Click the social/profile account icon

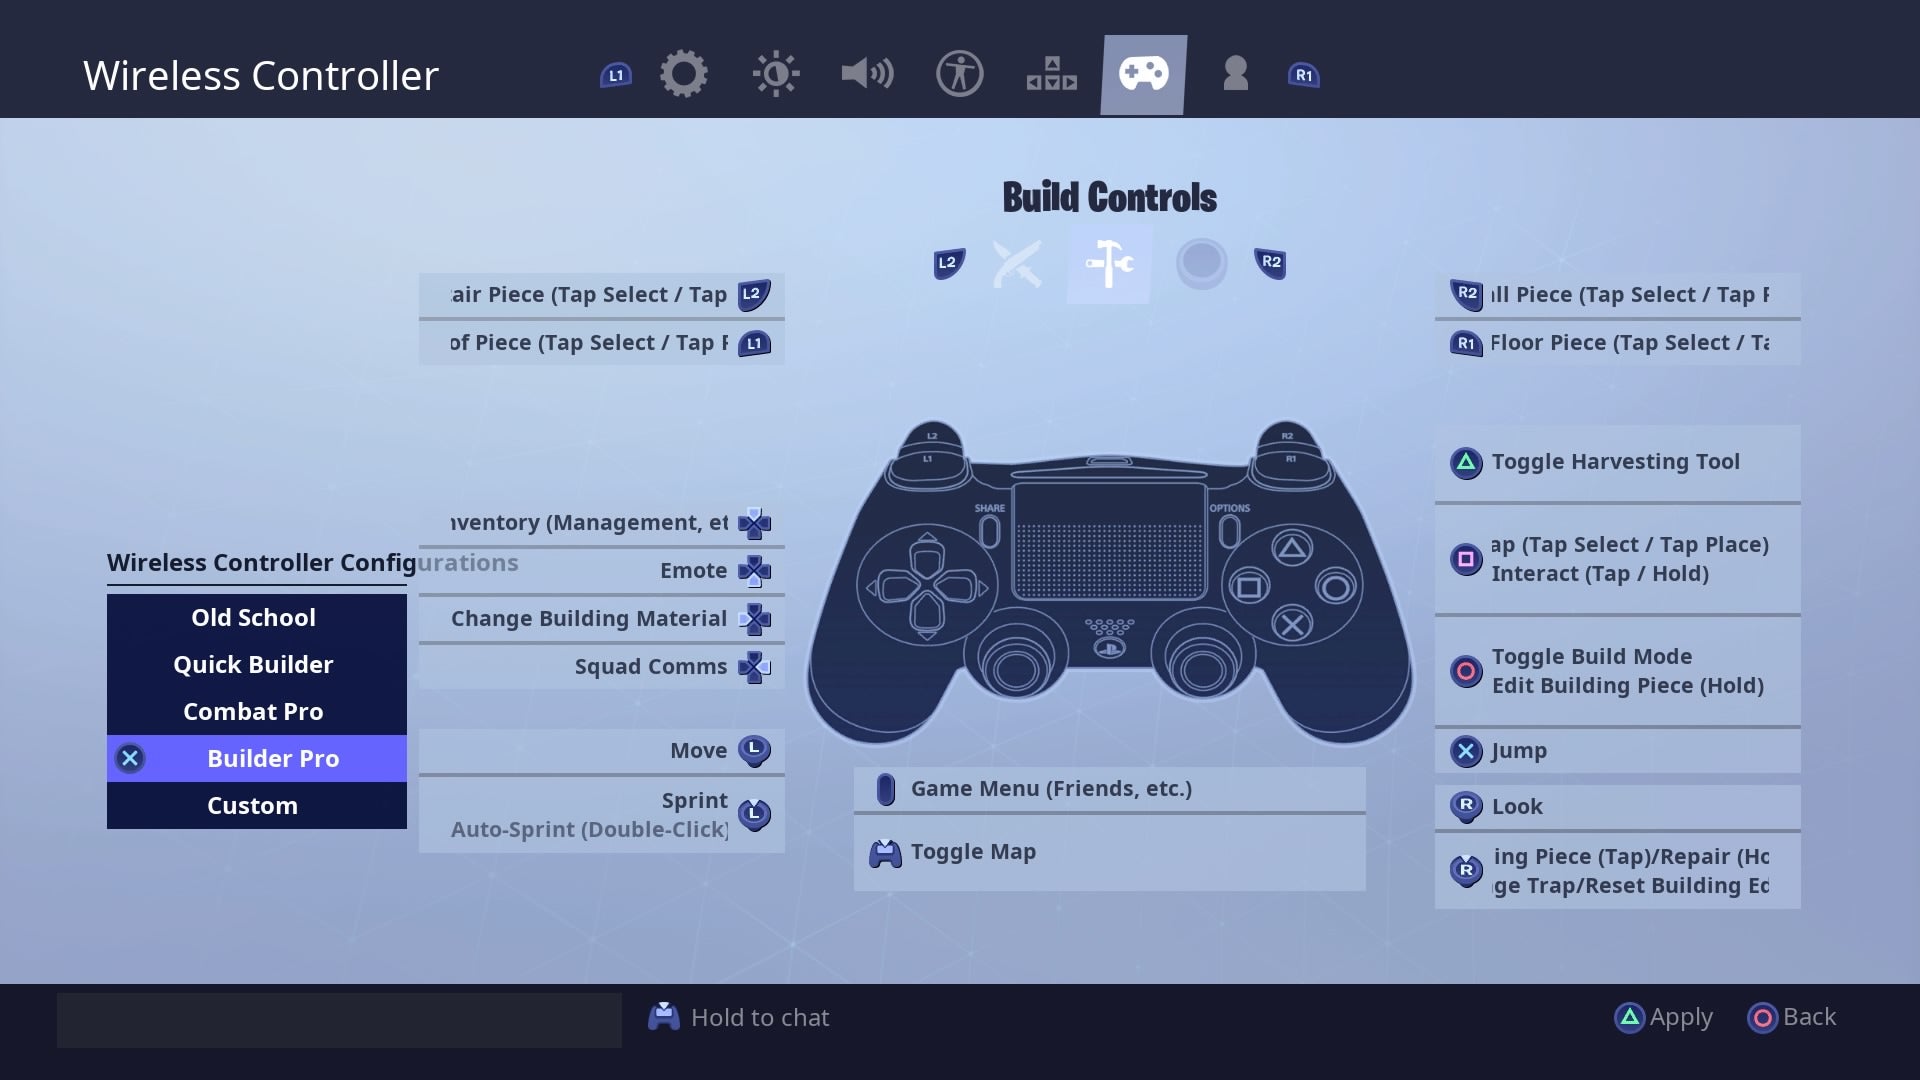tap(1236, 73)
